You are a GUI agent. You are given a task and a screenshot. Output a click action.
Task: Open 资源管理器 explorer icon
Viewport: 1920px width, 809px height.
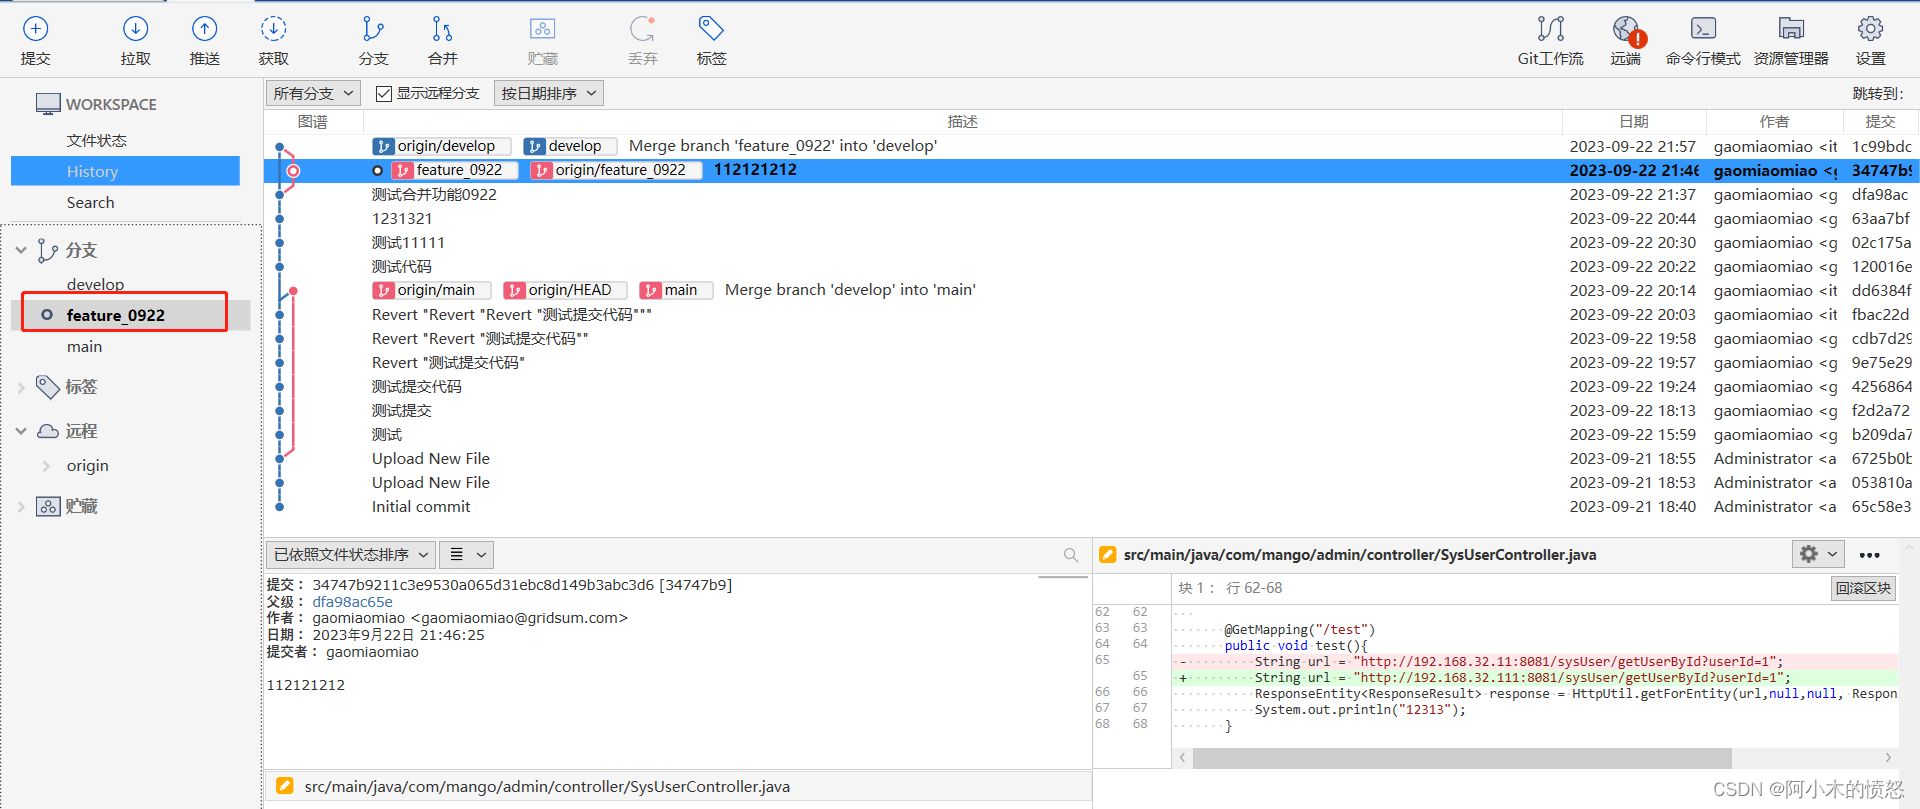point(1791,30)
